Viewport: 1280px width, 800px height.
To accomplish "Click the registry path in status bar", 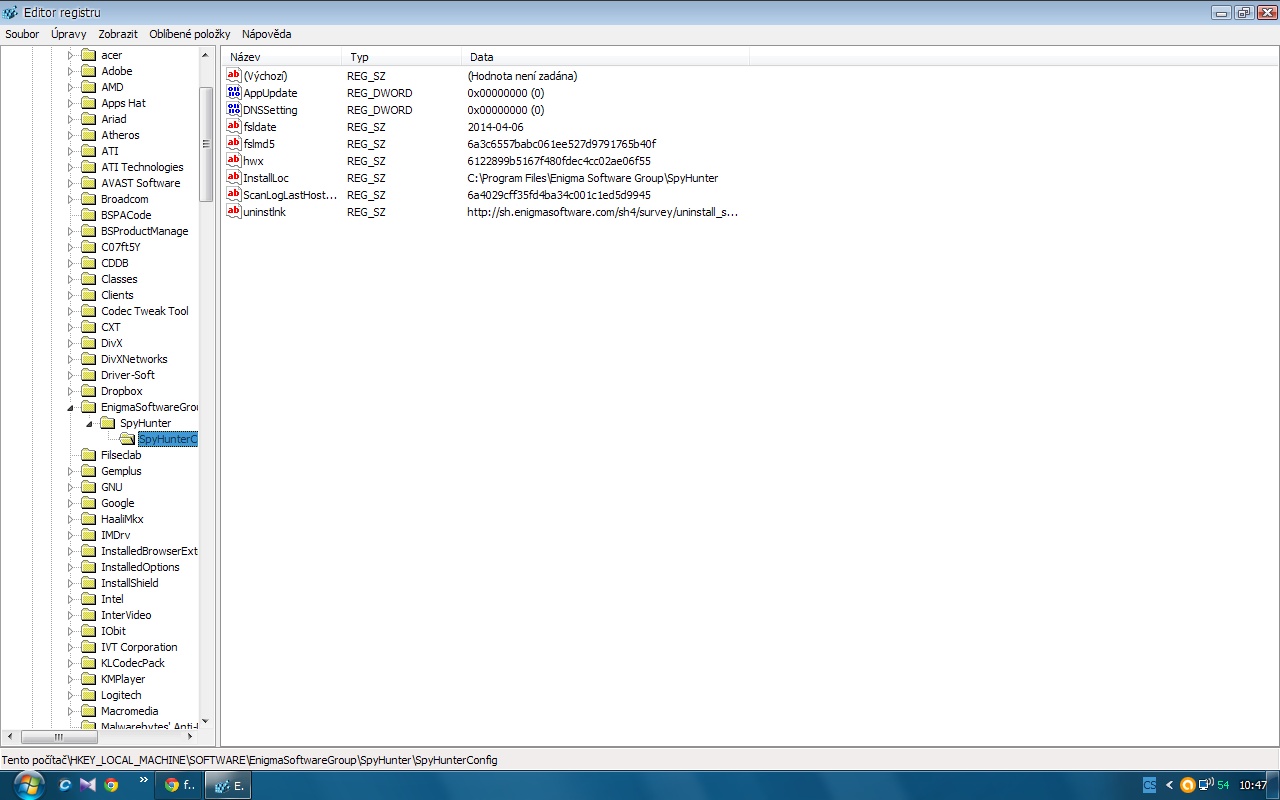I will tap(250, 760).
